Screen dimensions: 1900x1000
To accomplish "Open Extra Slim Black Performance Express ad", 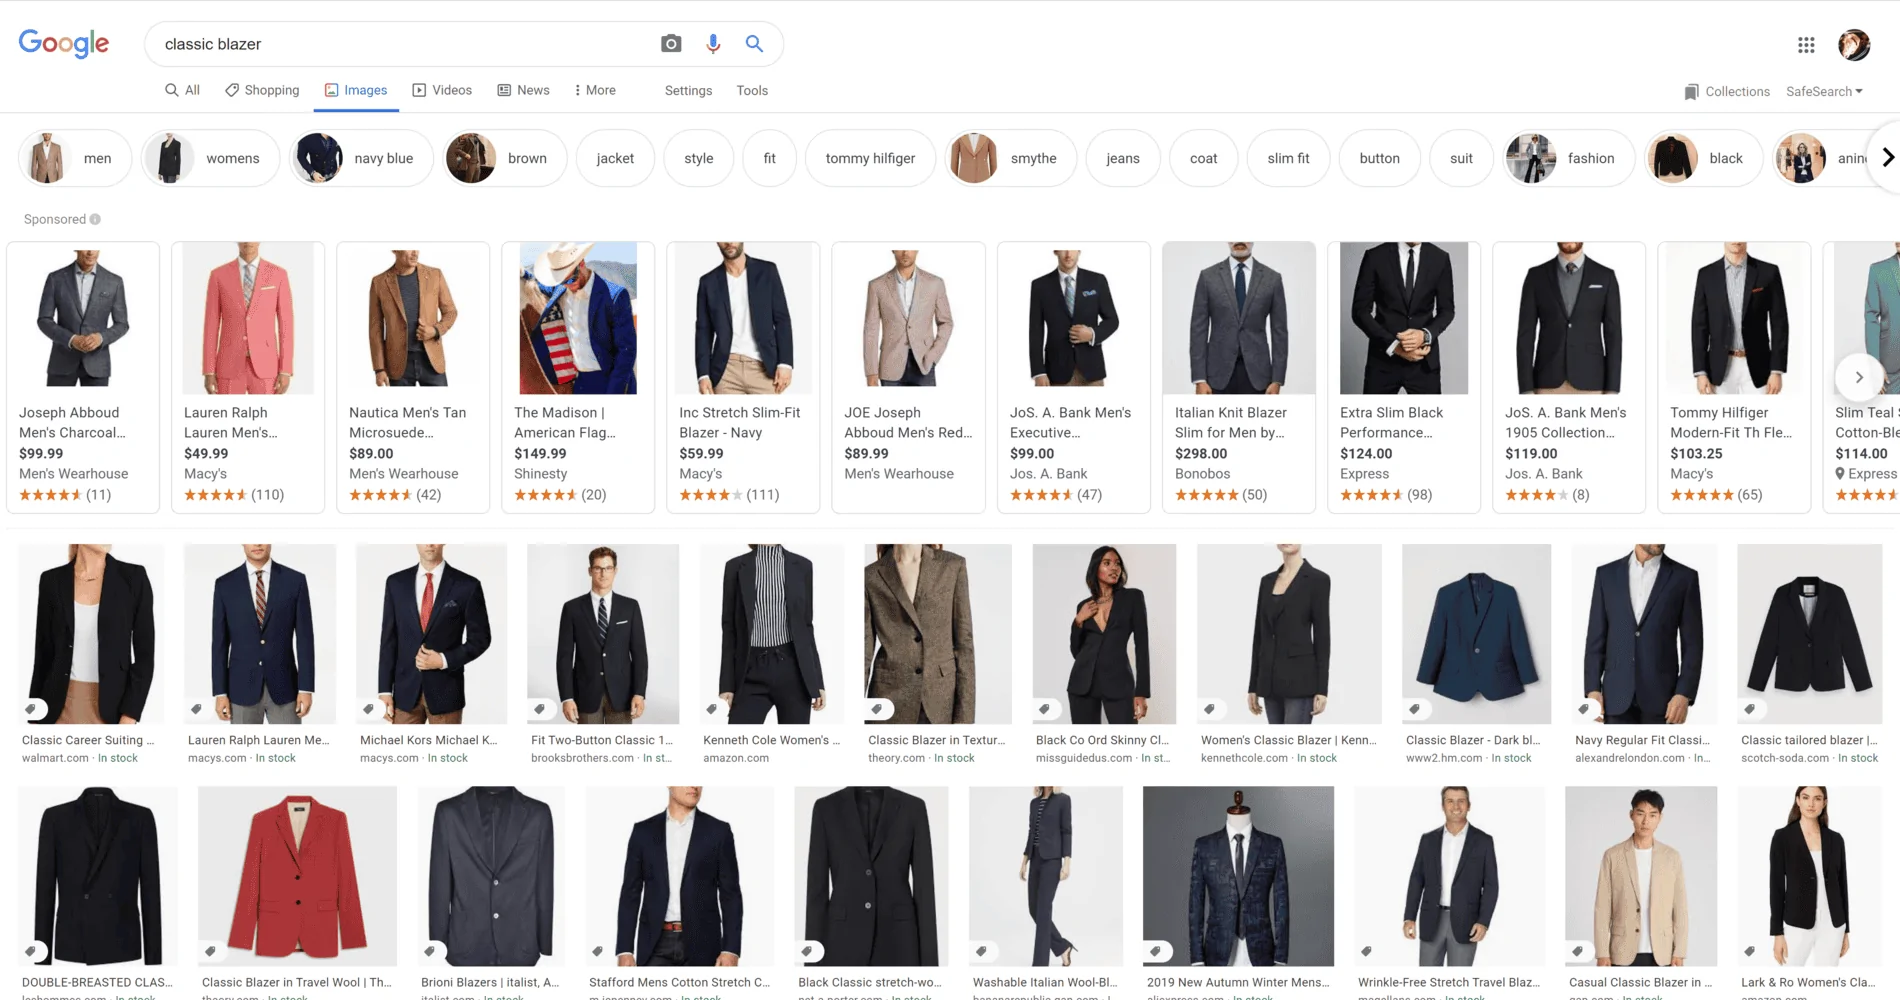I will [1404, 377].
